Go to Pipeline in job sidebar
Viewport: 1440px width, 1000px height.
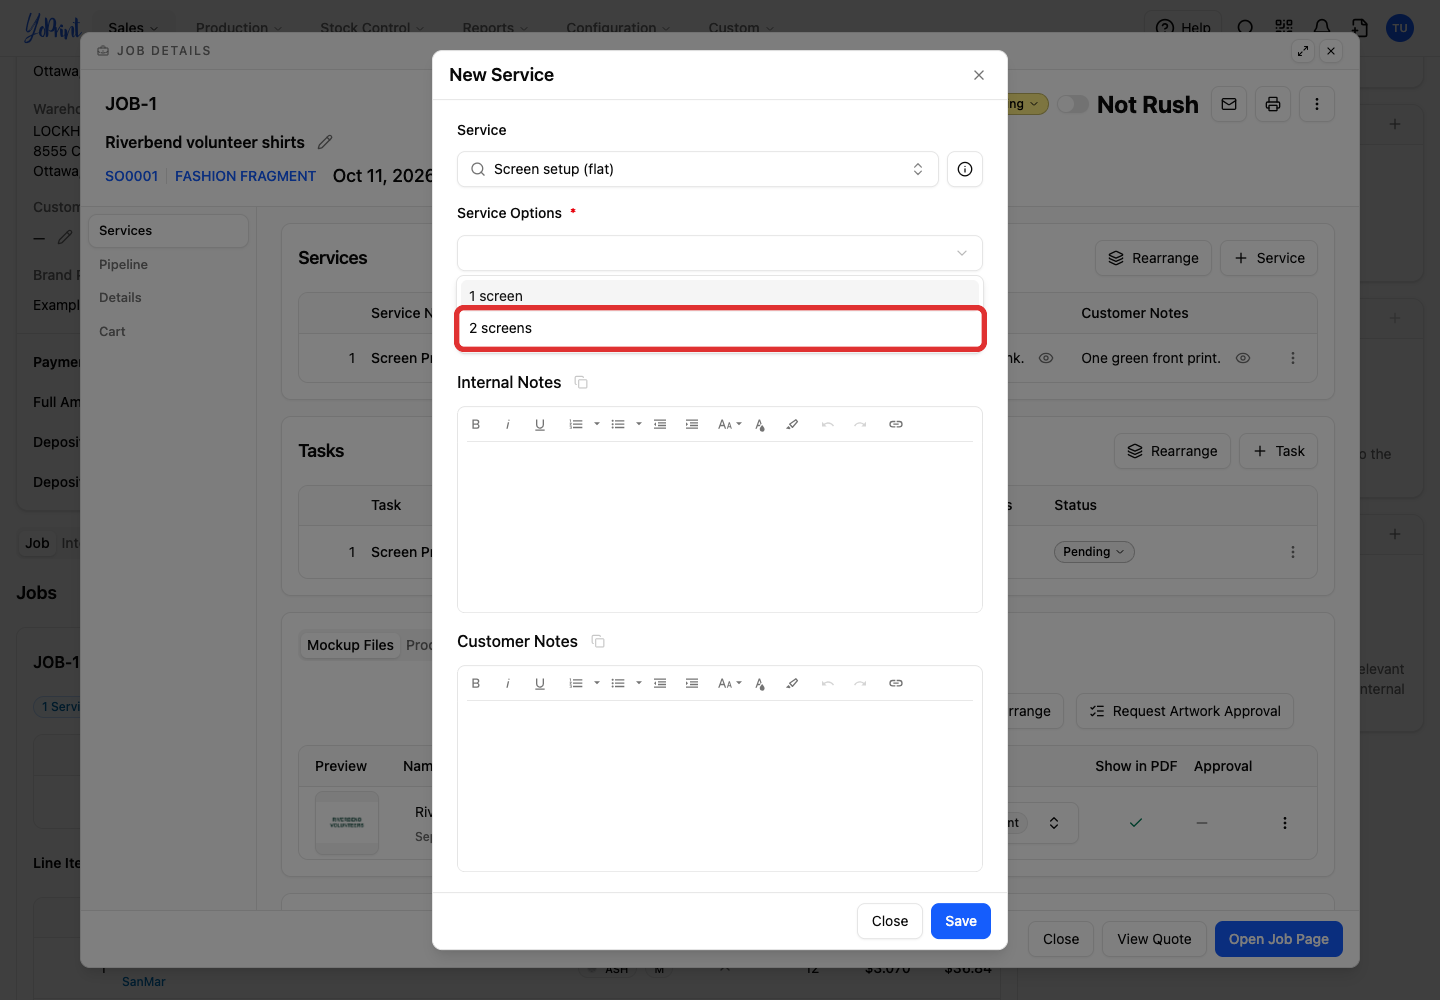point(124,264)
